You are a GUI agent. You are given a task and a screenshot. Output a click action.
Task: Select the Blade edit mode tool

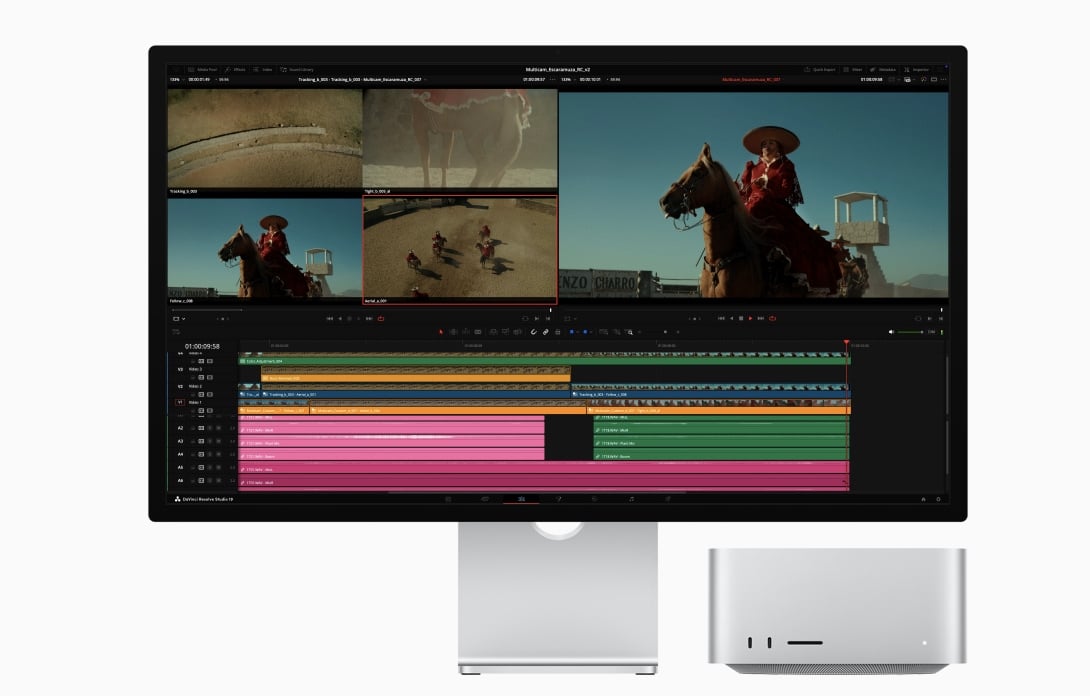coord(477,332)
